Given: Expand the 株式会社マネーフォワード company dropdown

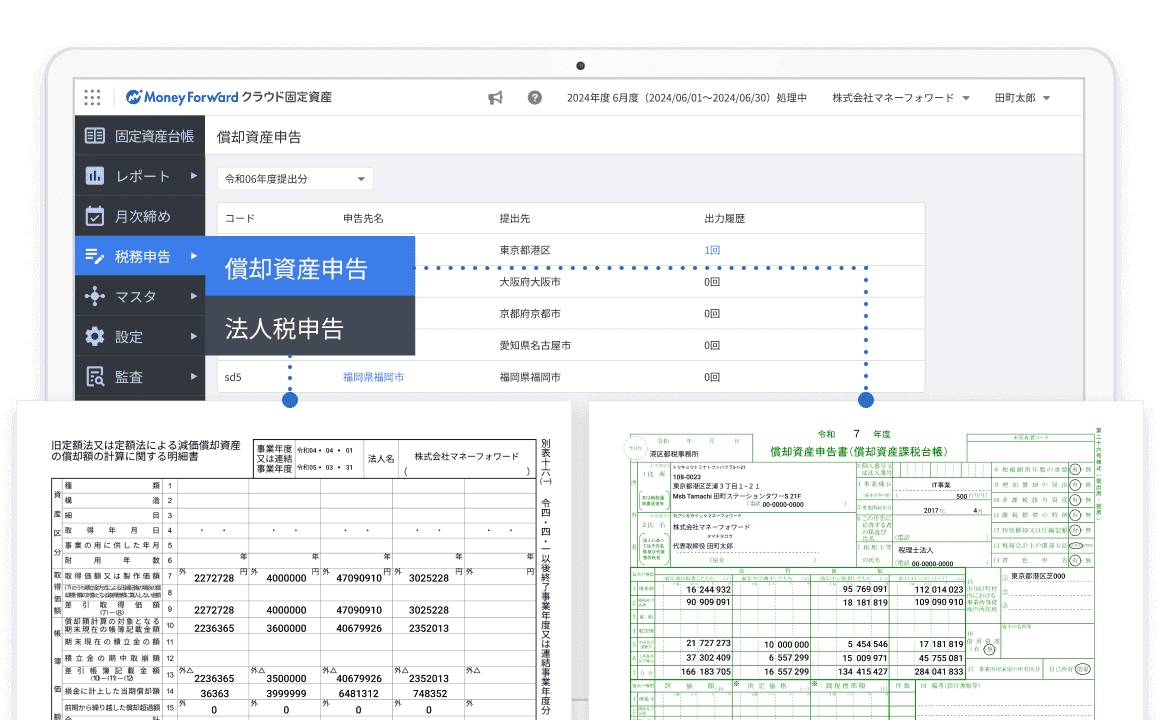Looking at the screenshot, I should [x=900, y=98].
